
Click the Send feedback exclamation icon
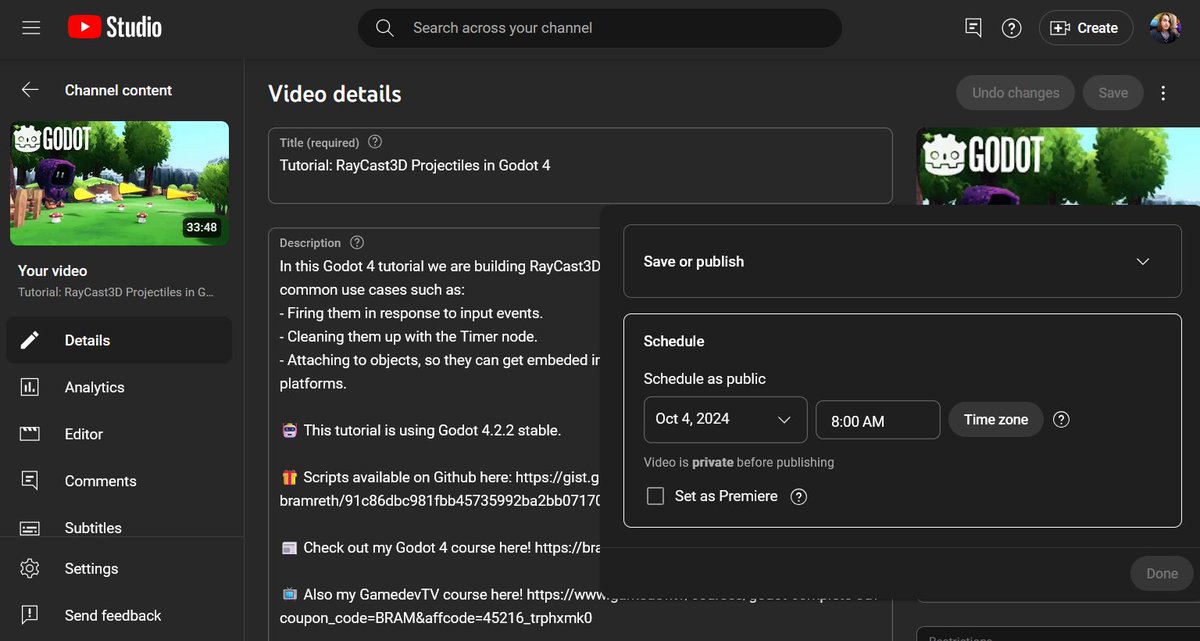[30, 615]
